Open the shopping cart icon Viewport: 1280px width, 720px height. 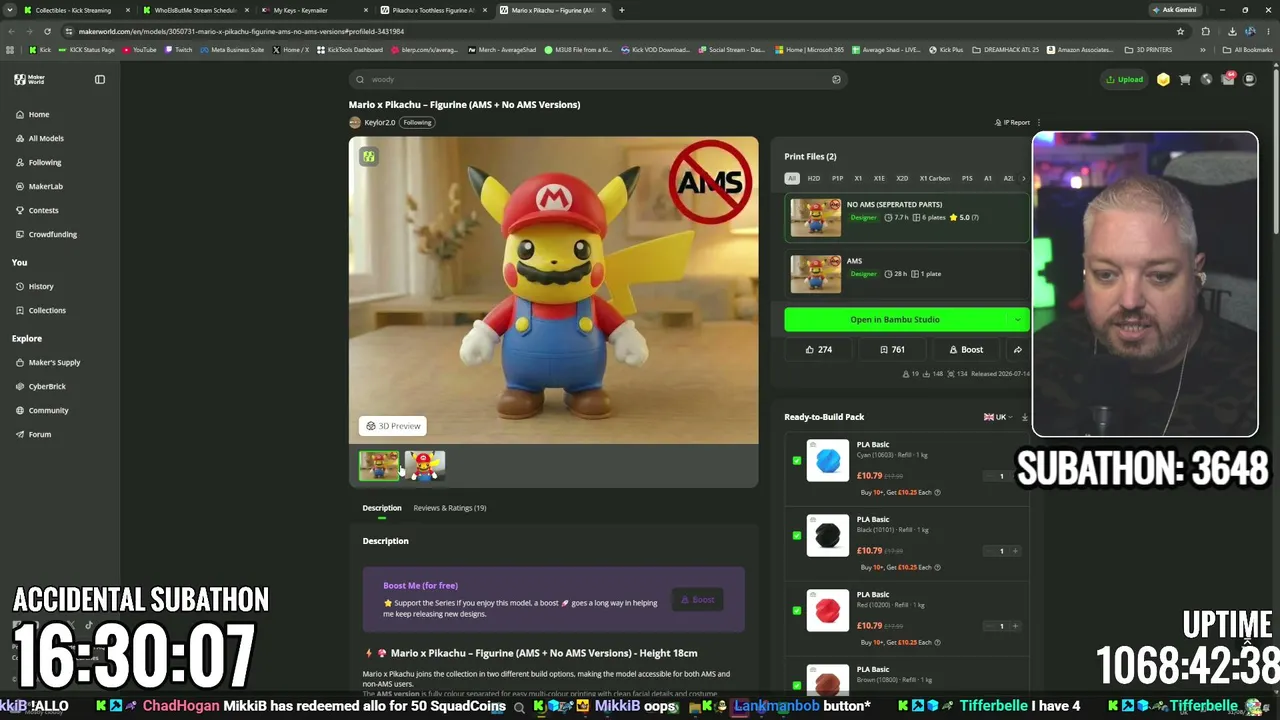pos(1185,79)
